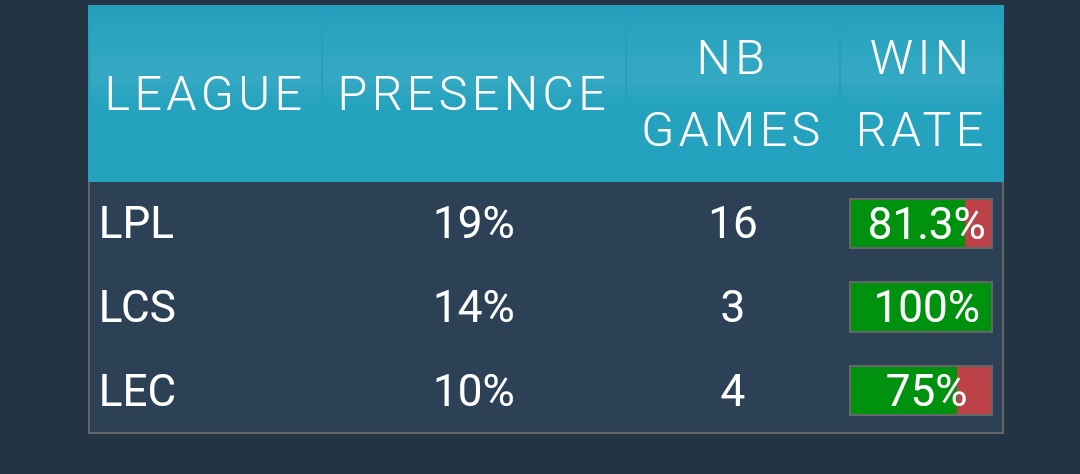
Task: Select the LPL league name
Action: click(x=137, y=223)
